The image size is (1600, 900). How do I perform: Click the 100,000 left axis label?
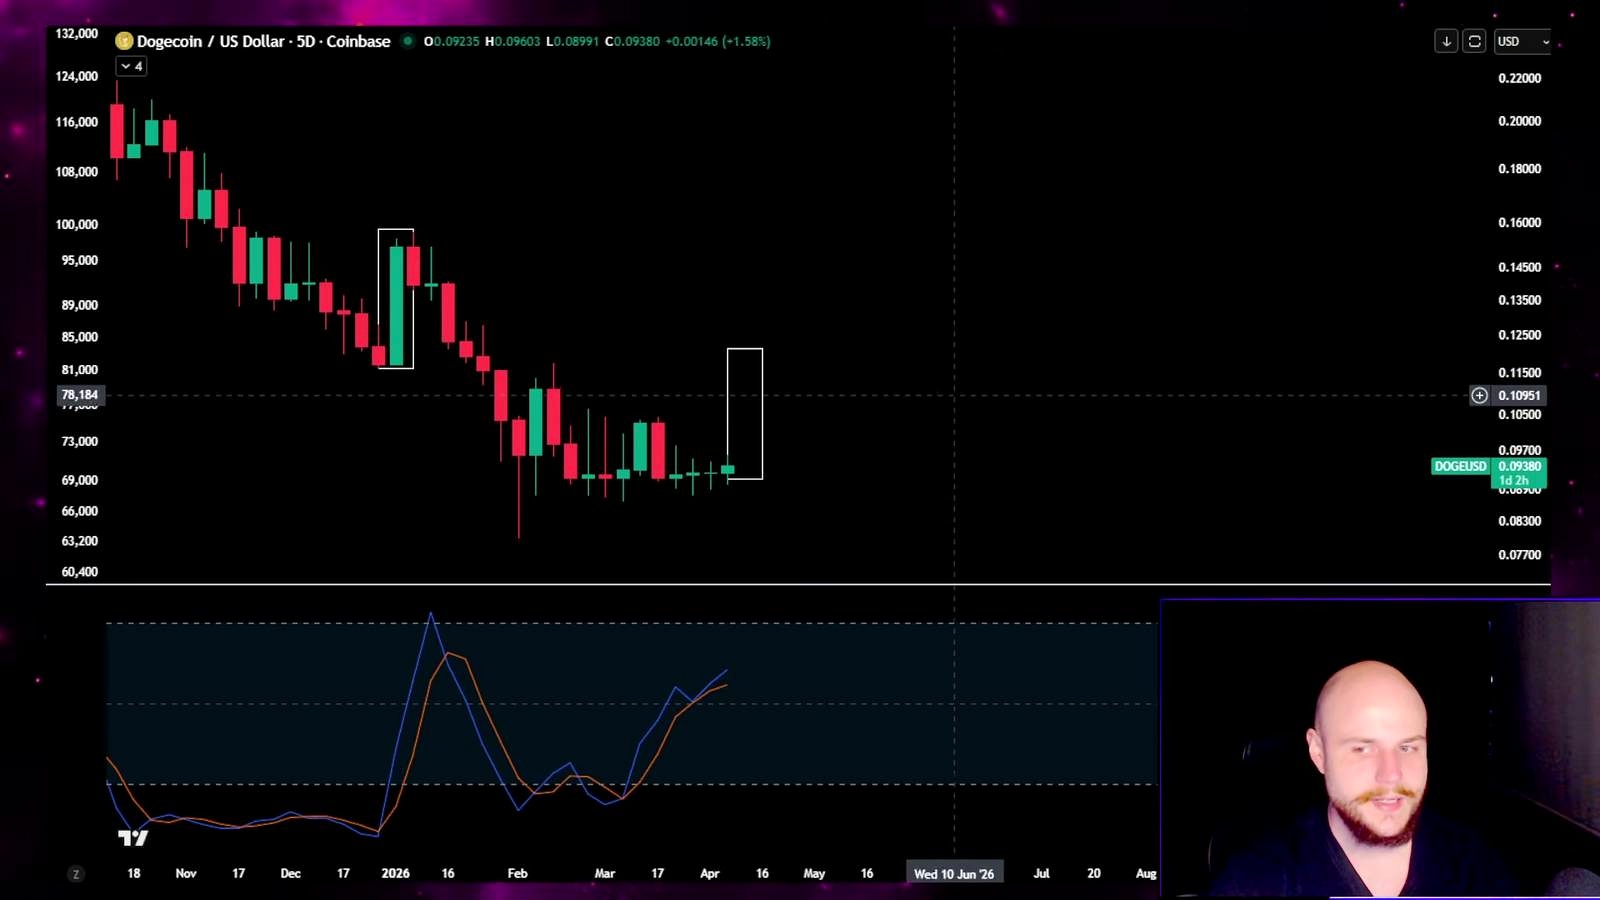(77, 225)
